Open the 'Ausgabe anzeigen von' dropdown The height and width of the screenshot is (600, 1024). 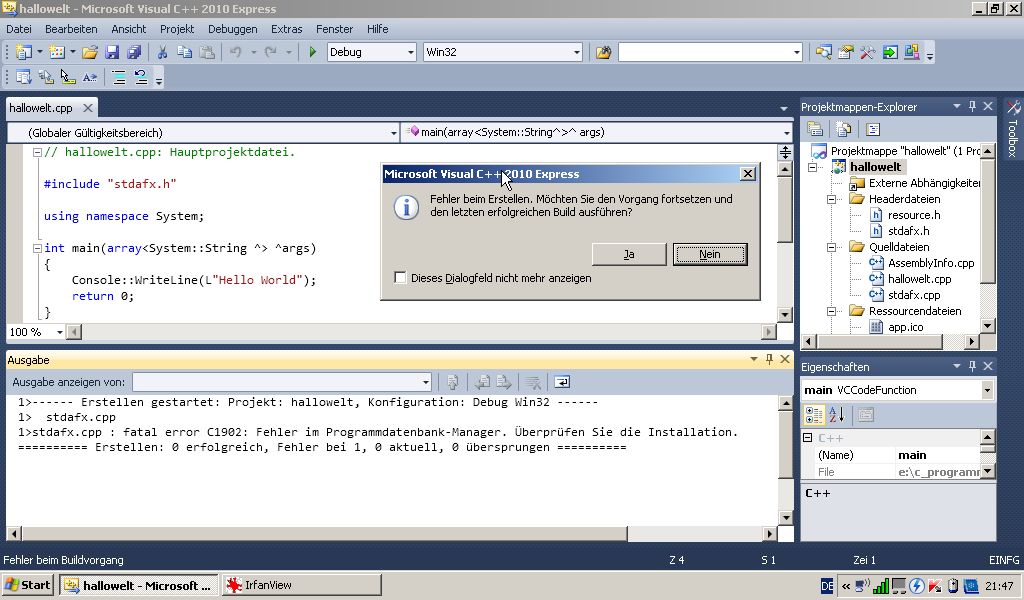point(426,382)
